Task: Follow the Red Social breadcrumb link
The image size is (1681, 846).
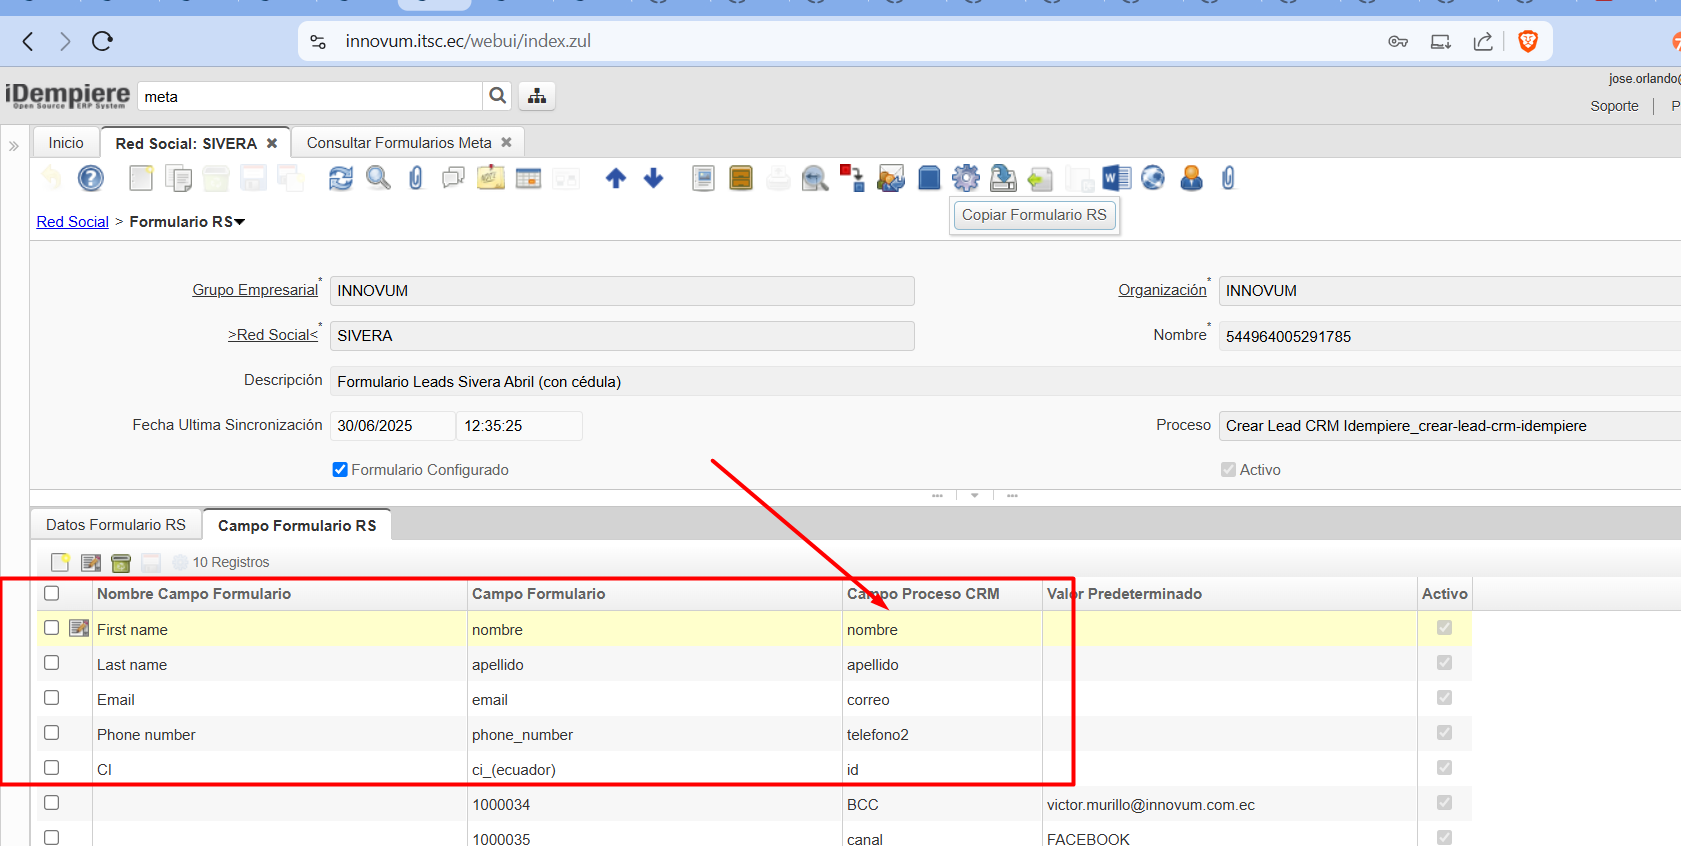Action: click(x=72, y=222)
